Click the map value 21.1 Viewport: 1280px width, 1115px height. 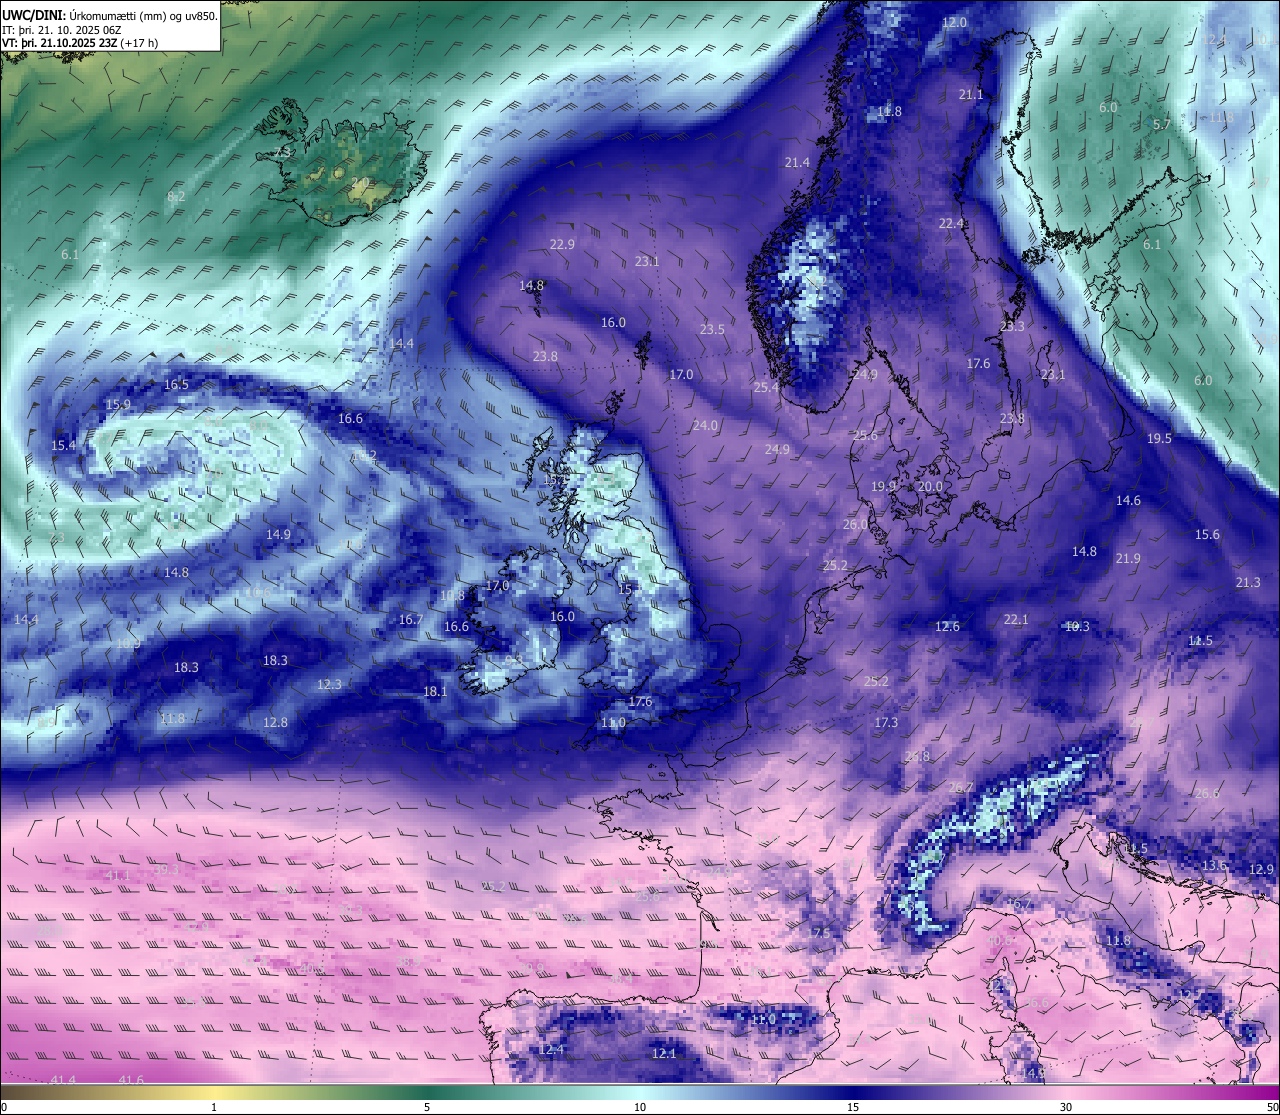tap(971, 95)
